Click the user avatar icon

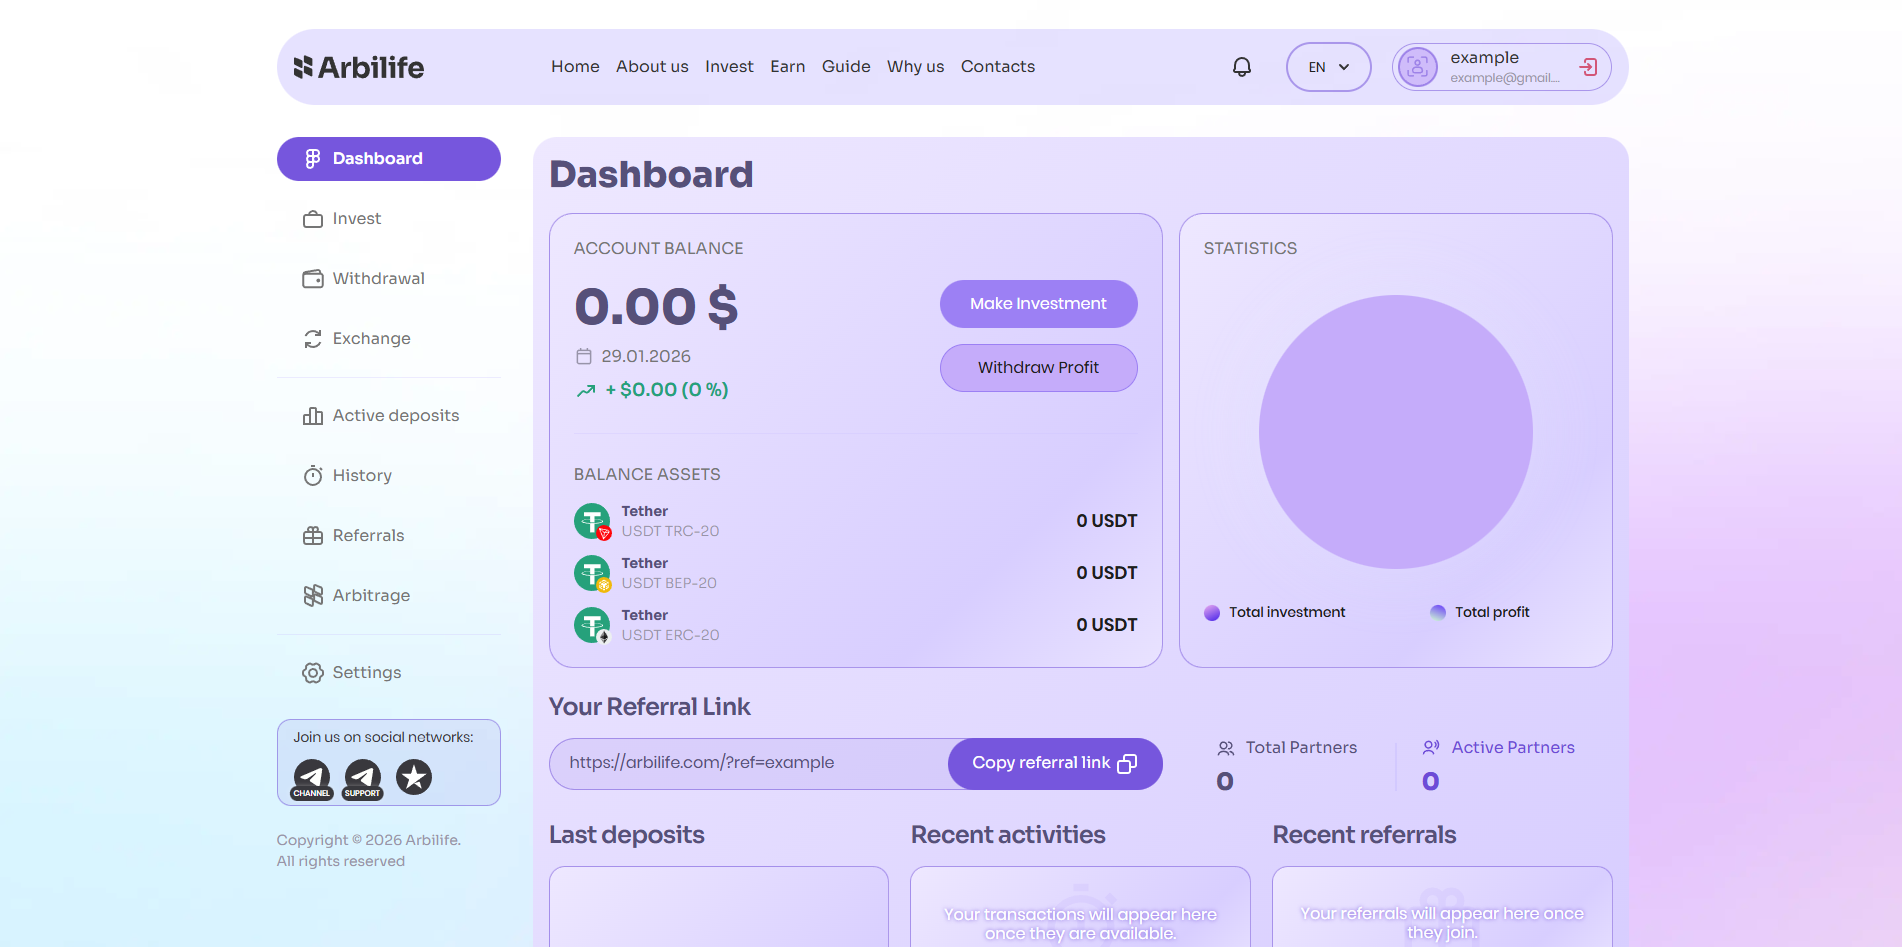(1417, 67)
